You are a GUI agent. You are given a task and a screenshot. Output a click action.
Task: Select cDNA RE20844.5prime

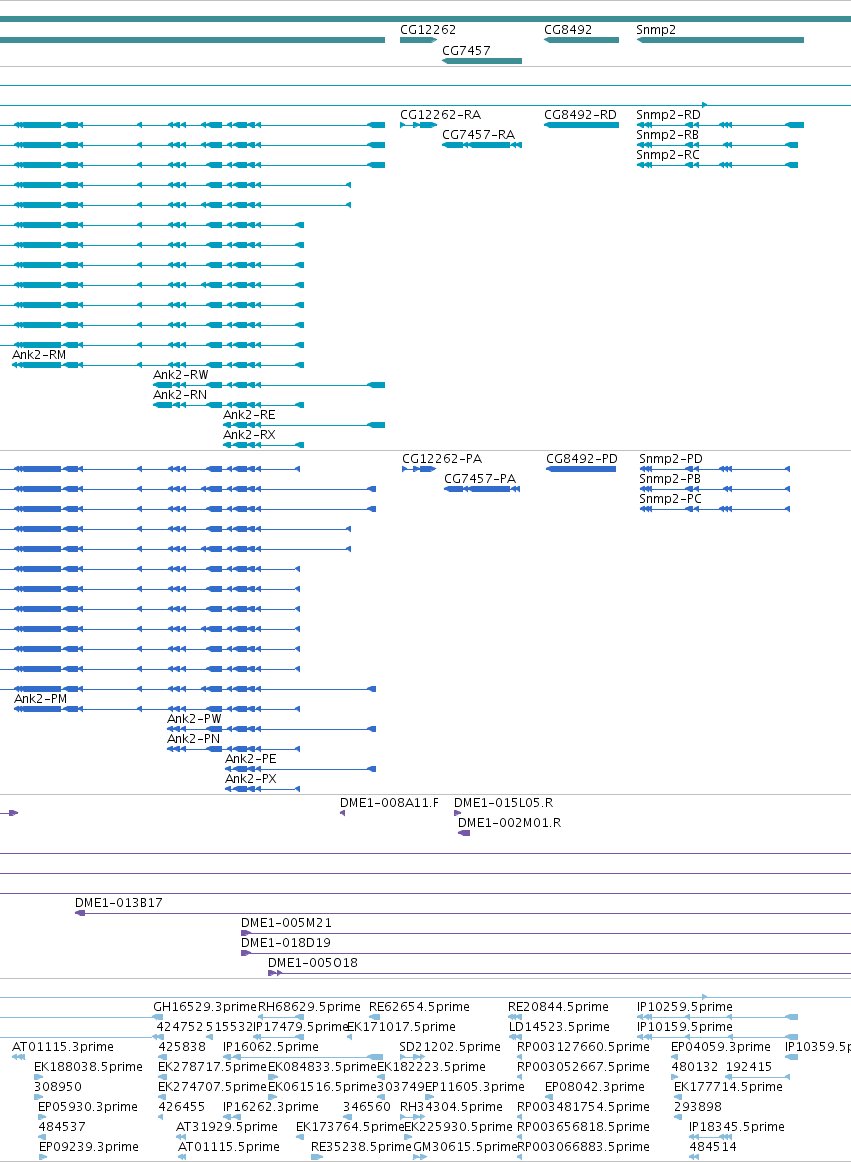[x=558, y=1006]
